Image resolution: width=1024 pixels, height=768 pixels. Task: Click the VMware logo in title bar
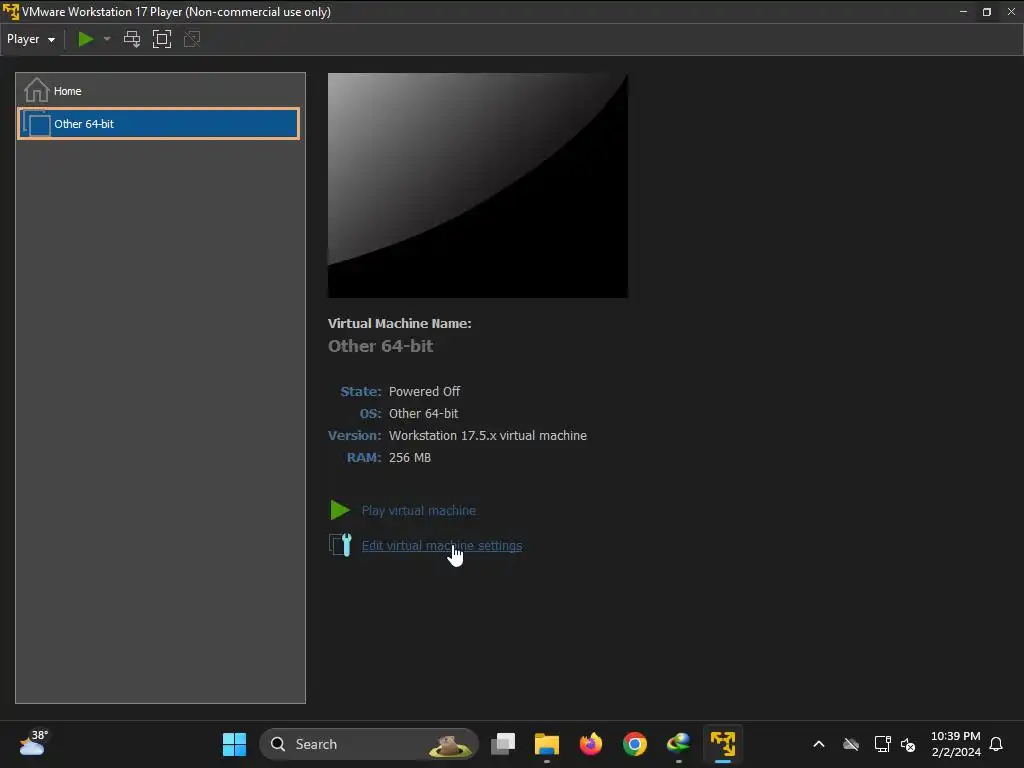coord(11,12)
